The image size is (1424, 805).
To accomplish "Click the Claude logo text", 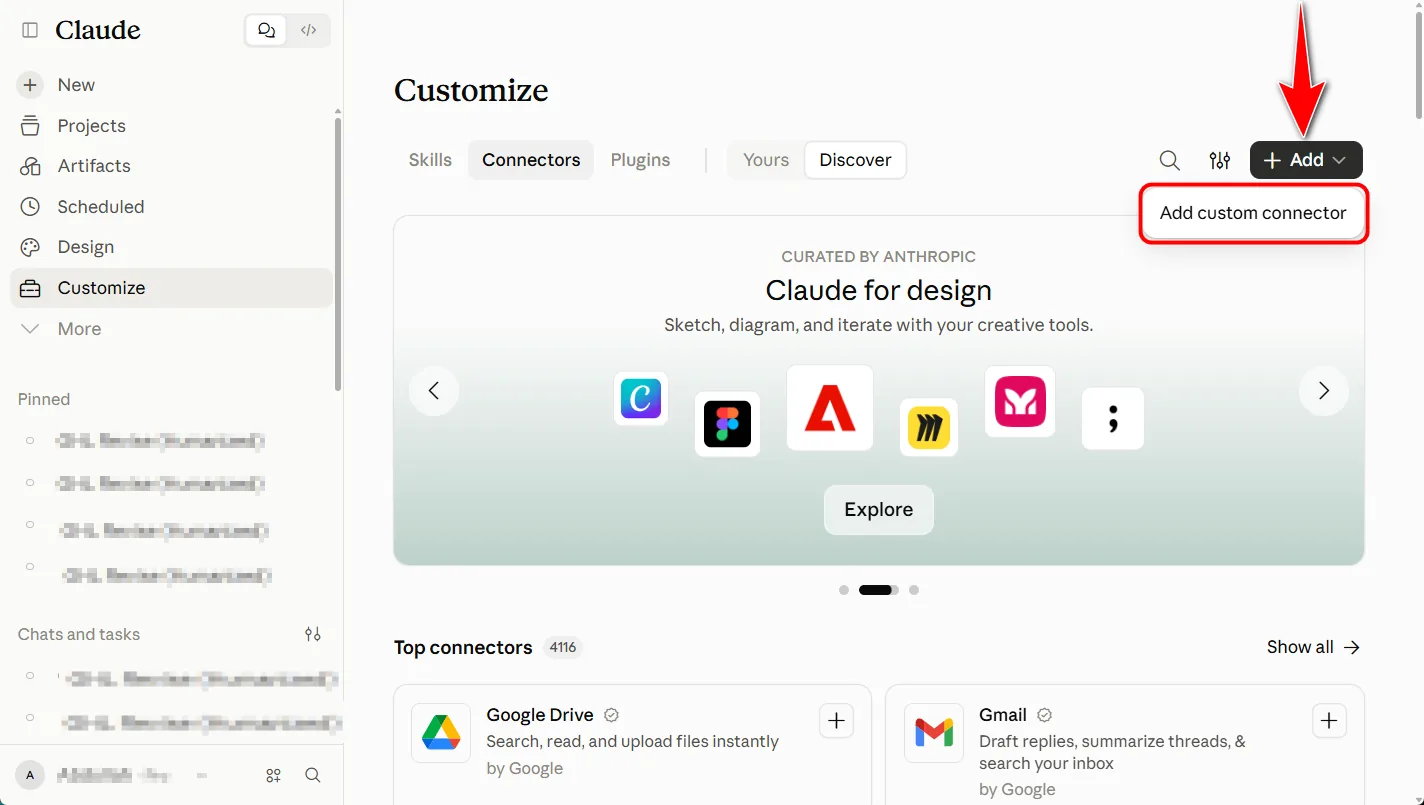I will click(98, 30).
